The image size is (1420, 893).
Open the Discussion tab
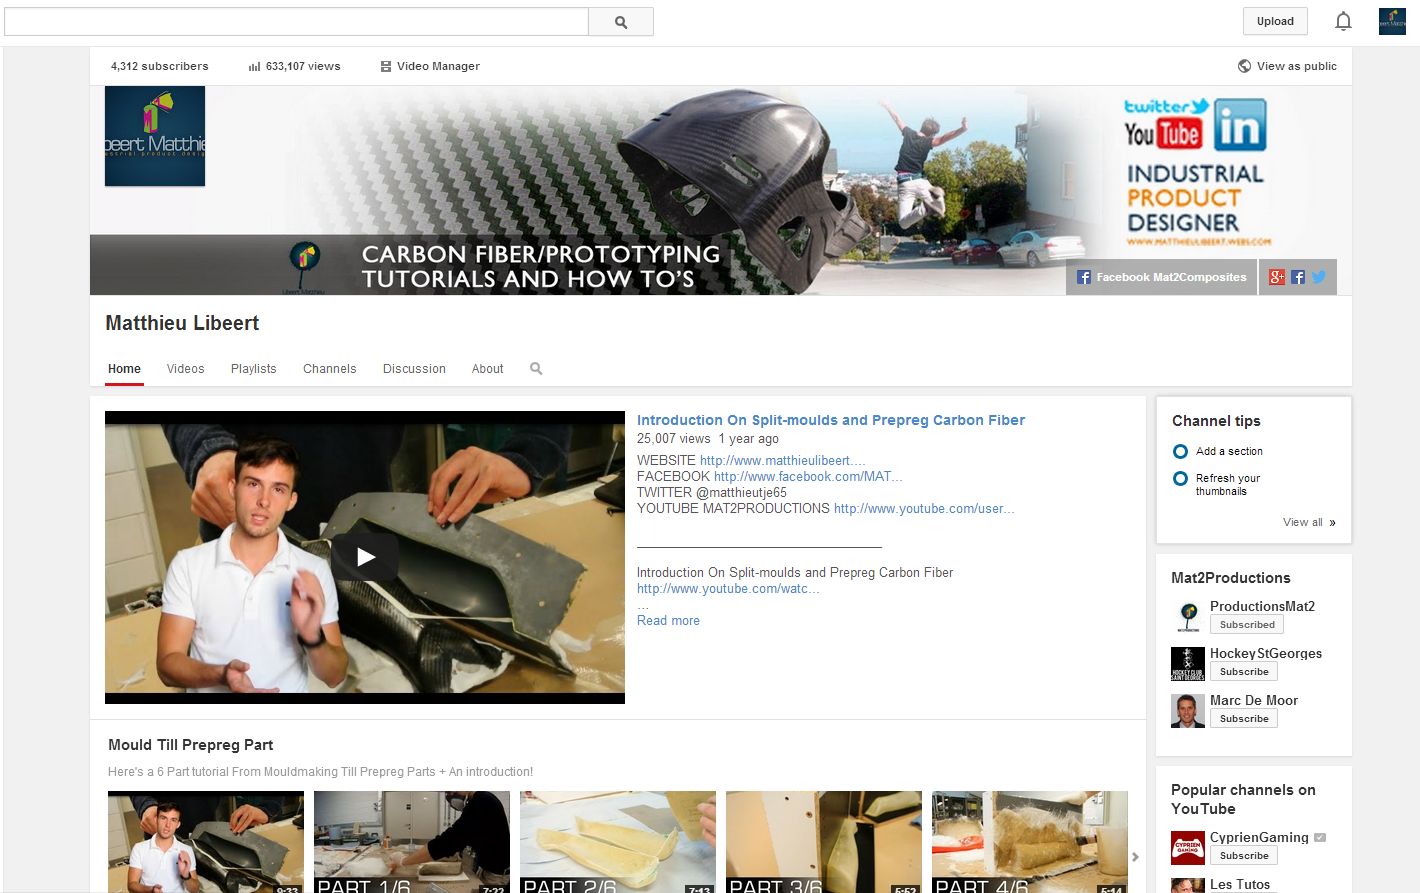tap(413, 368)
